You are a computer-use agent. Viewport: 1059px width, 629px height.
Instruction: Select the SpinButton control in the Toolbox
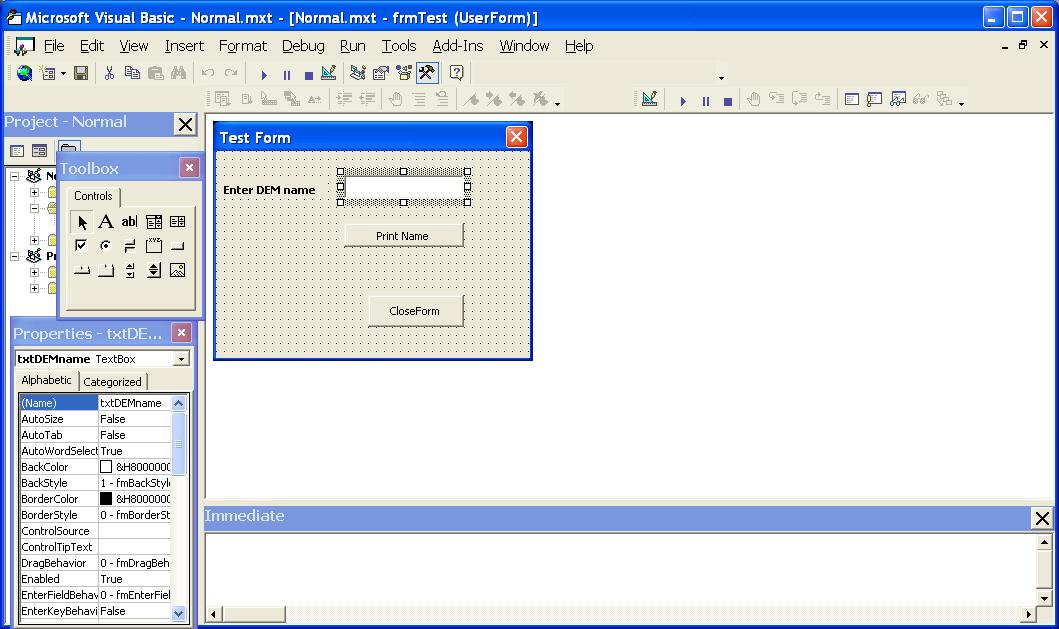tap(153, 270)
